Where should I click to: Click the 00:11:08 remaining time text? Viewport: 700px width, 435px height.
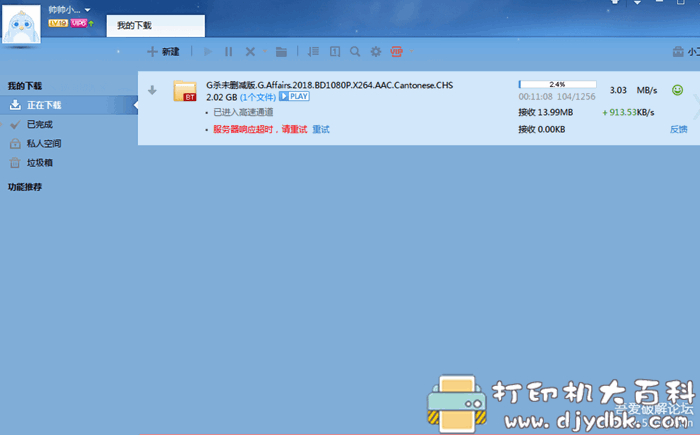pos(535,96)
